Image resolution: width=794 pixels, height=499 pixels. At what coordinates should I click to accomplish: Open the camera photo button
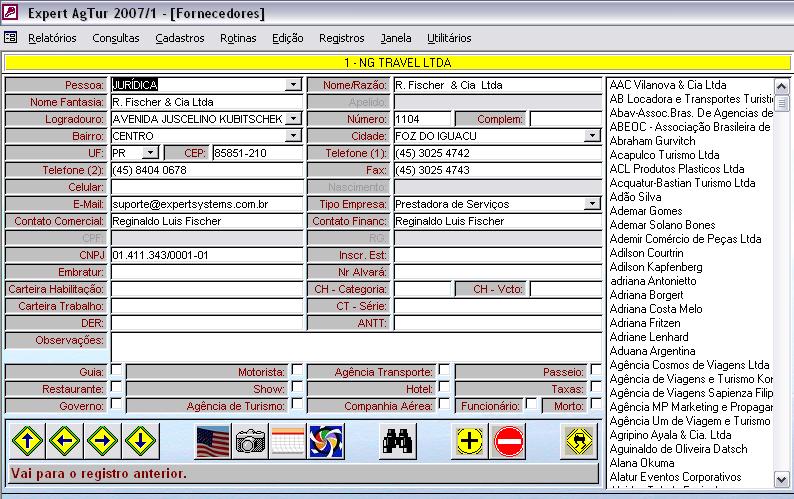click(250, 440)
